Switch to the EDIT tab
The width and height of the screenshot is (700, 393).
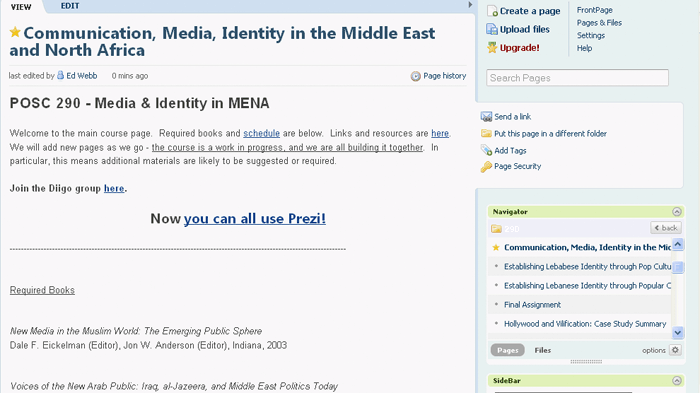[x=70, y=6]
